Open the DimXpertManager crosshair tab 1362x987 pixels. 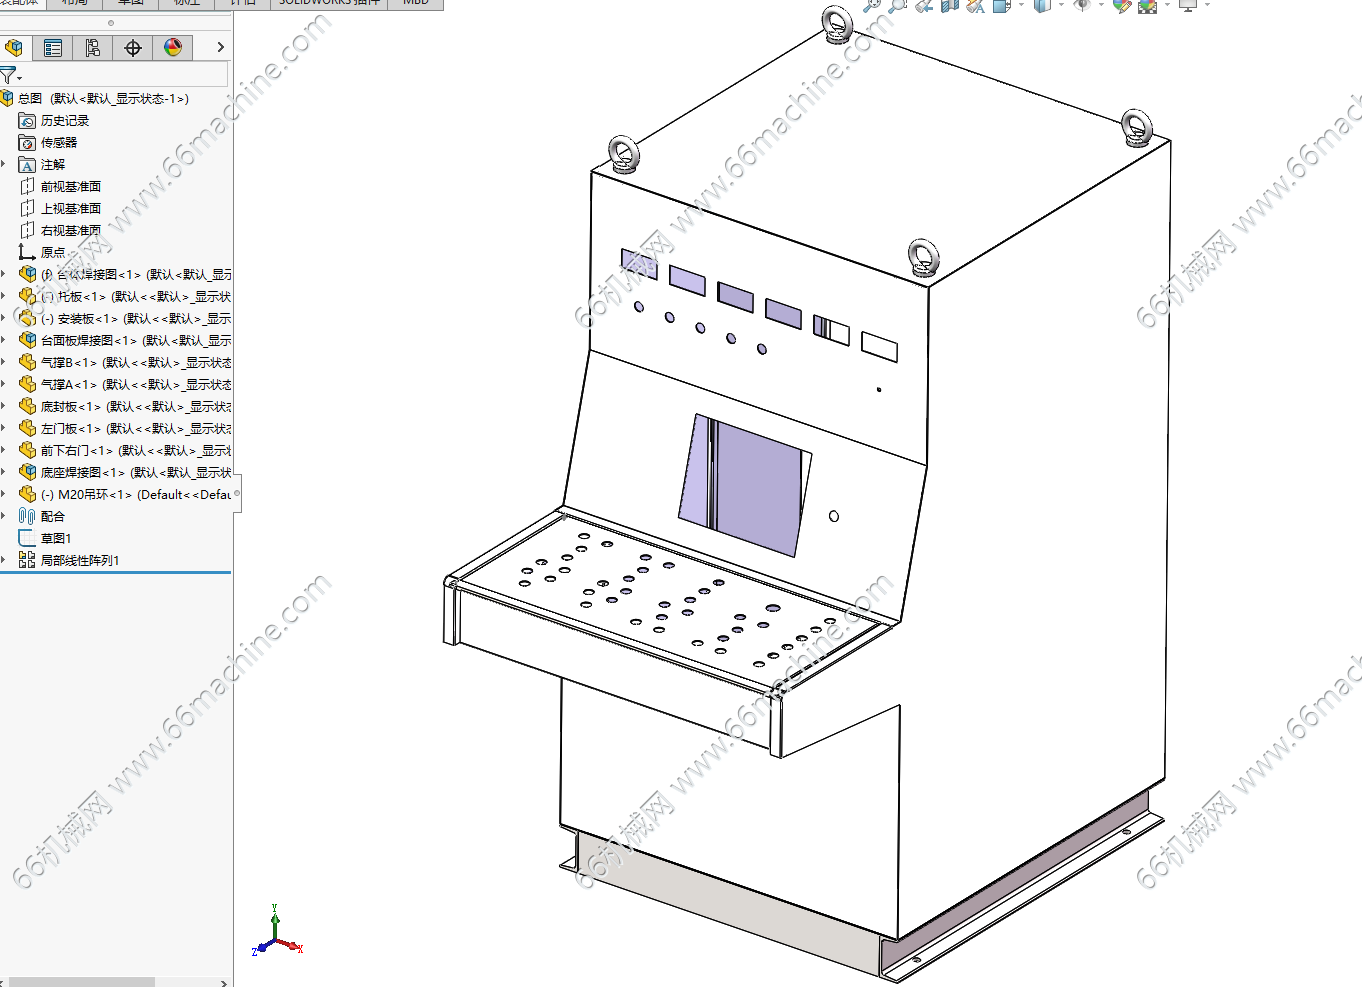(133, 47)
